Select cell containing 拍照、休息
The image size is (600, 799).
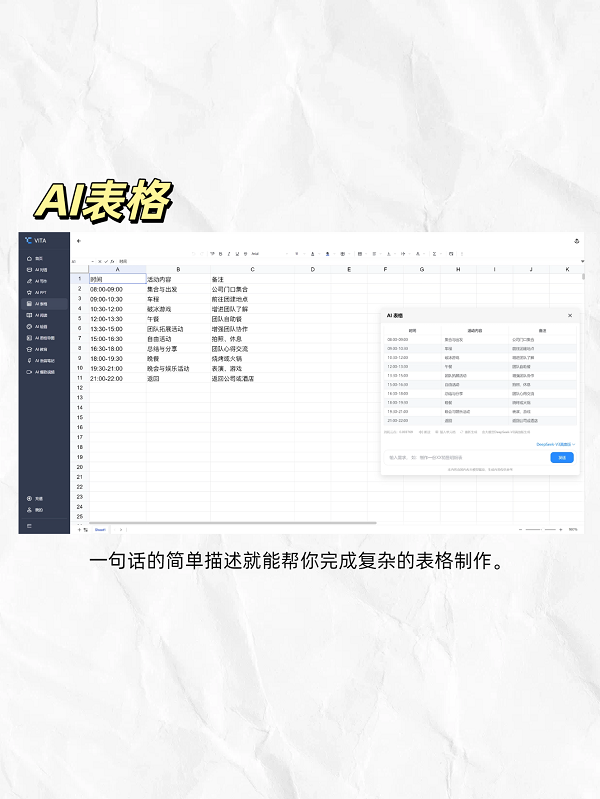(x=252, y=339)
